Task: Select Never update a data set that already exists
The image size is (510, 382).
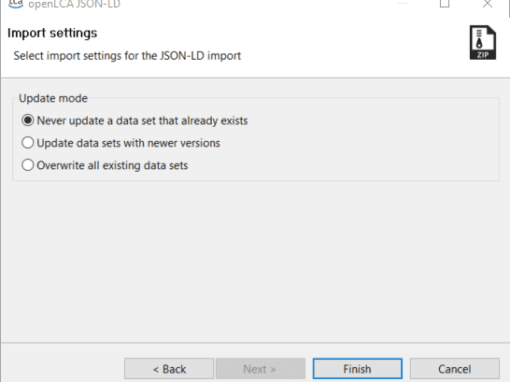Action: tap(135, 120)
